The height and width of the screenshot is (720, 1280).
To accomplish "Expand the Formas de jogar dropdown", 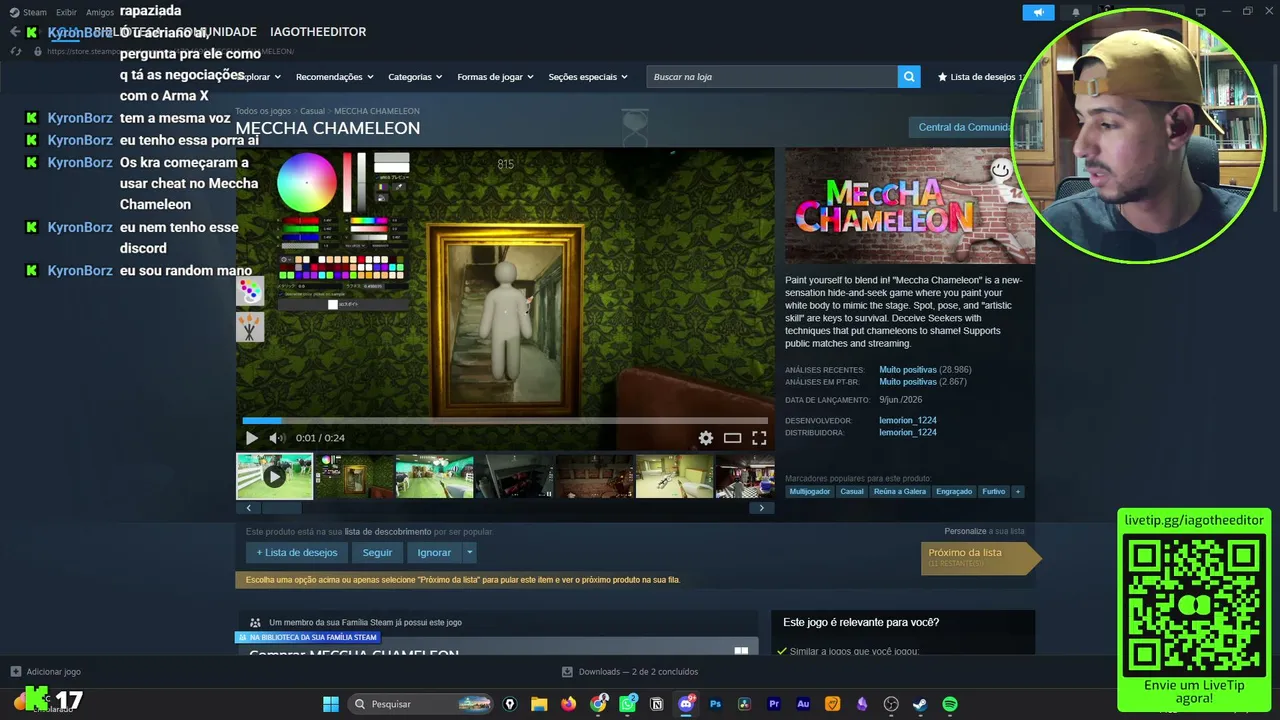I will (x=496, y=77).
